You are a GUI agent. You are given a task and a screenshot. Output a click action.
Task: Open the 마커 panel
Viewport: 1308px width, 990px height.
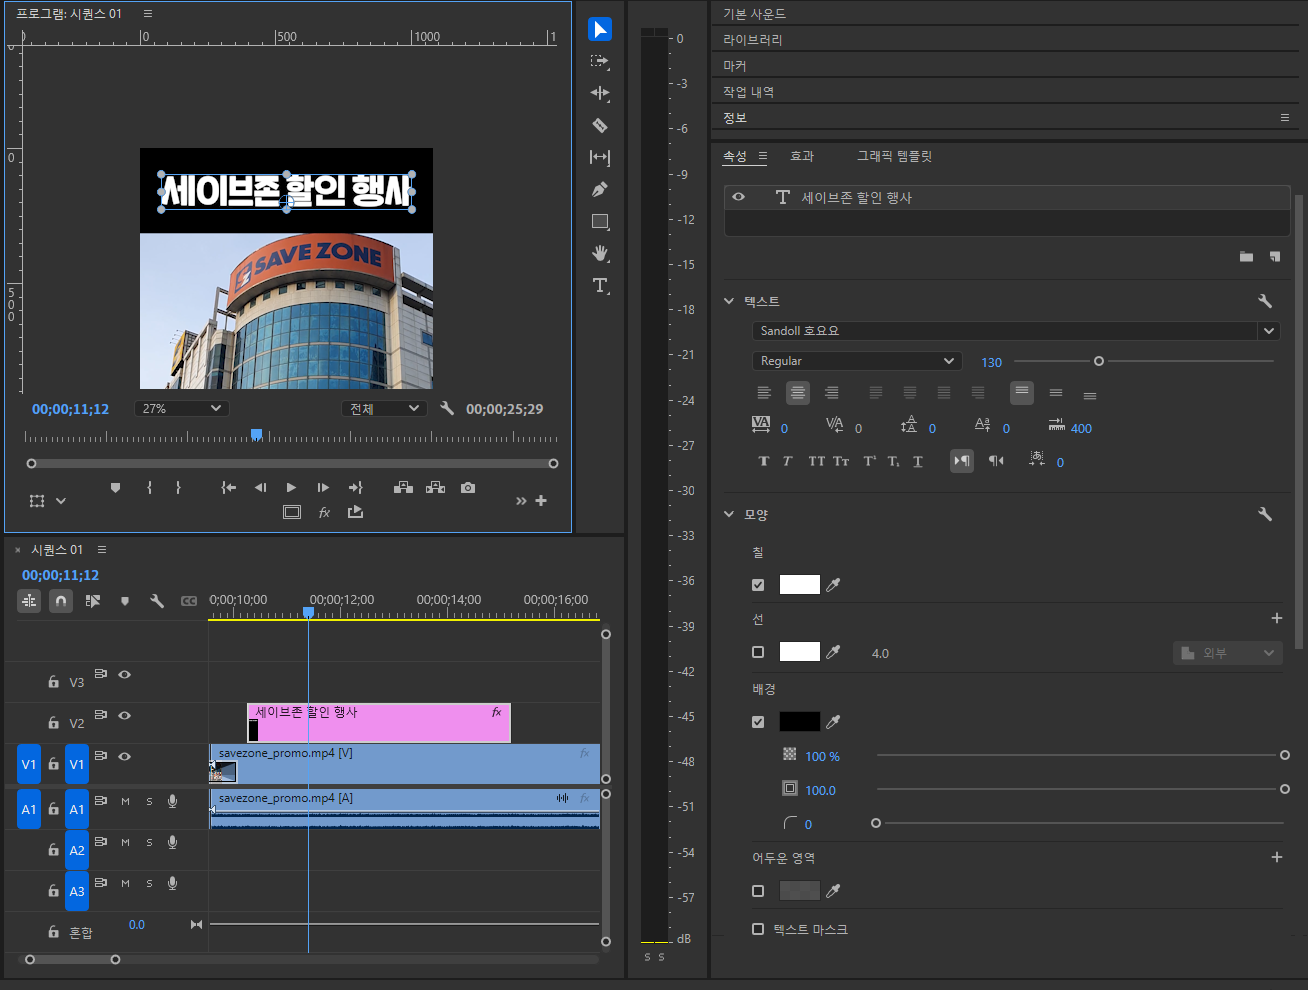[735, 65]
